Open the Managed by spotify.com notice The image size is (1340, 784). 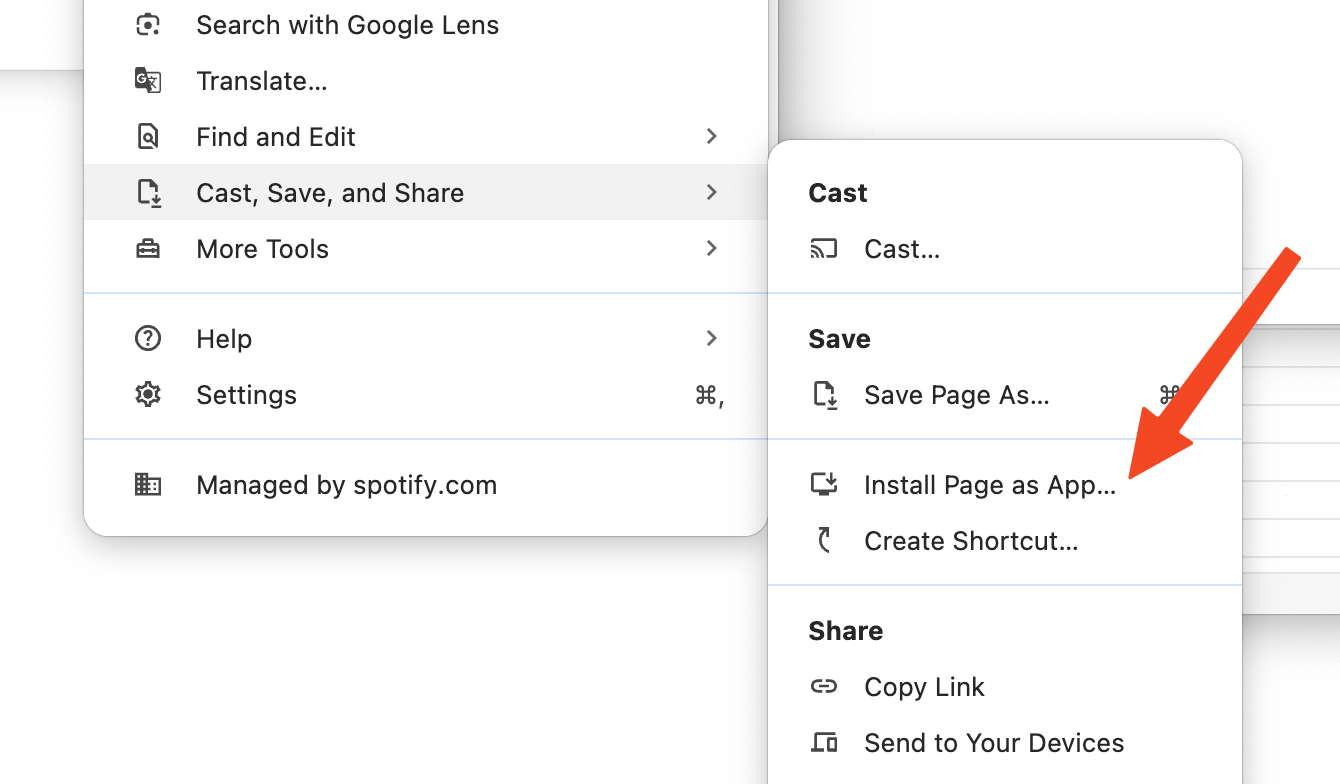(x=346, y=485)
